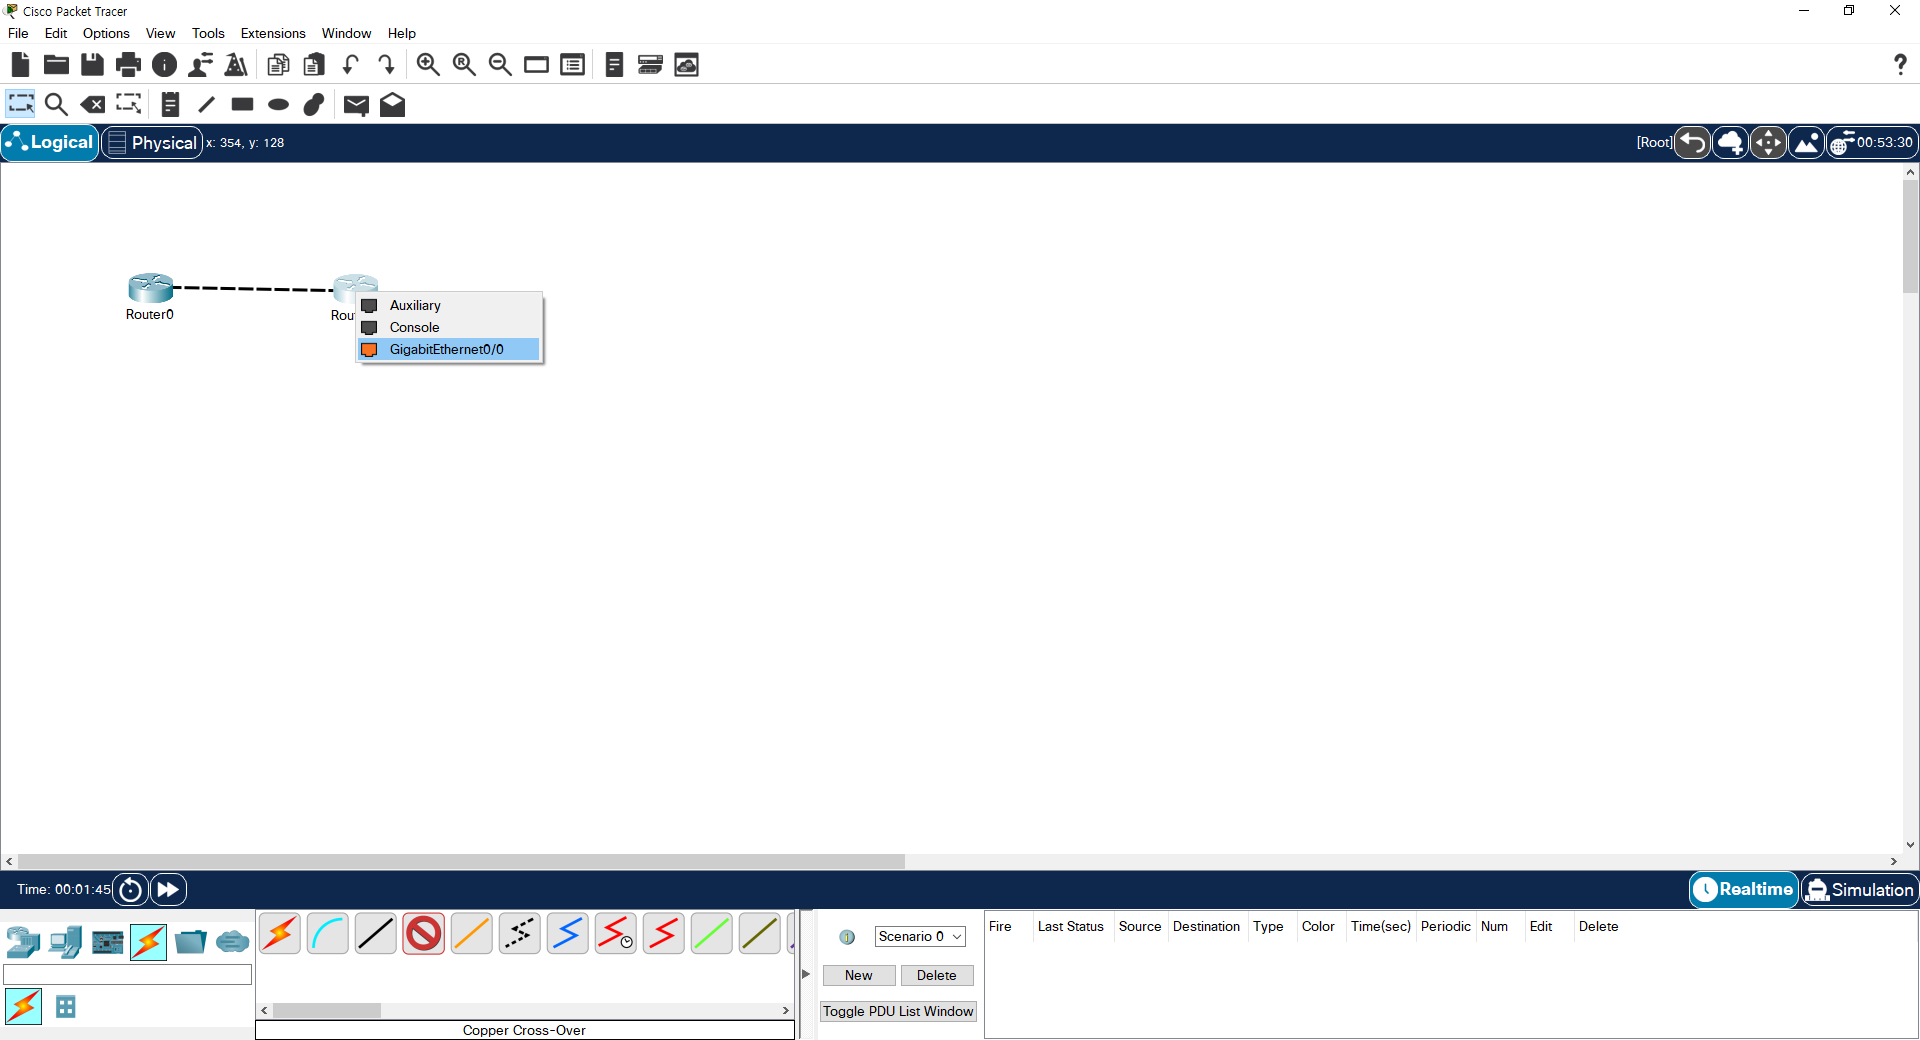
Task: Click the Power Cycle Devices button
Action: pos(130,889)
